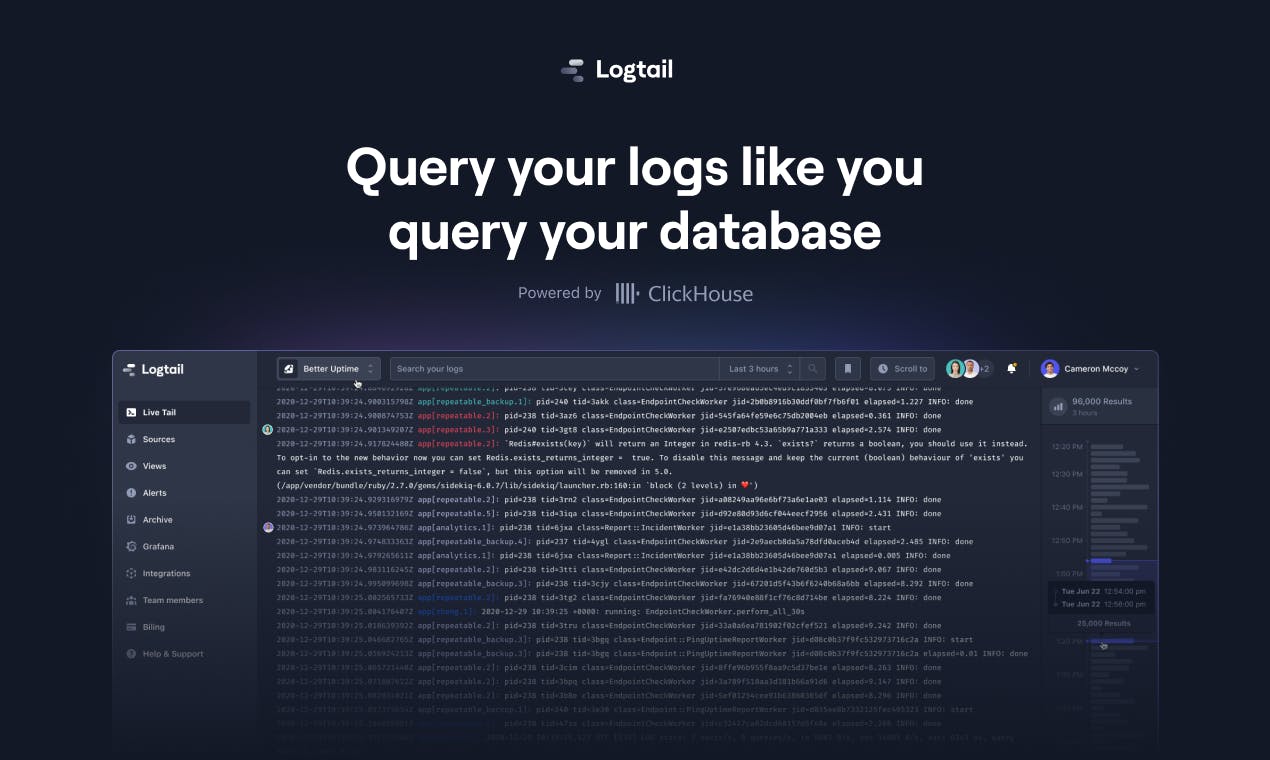Click the Grafana logo icon
1270x760 pixels.
click(132, 547)
